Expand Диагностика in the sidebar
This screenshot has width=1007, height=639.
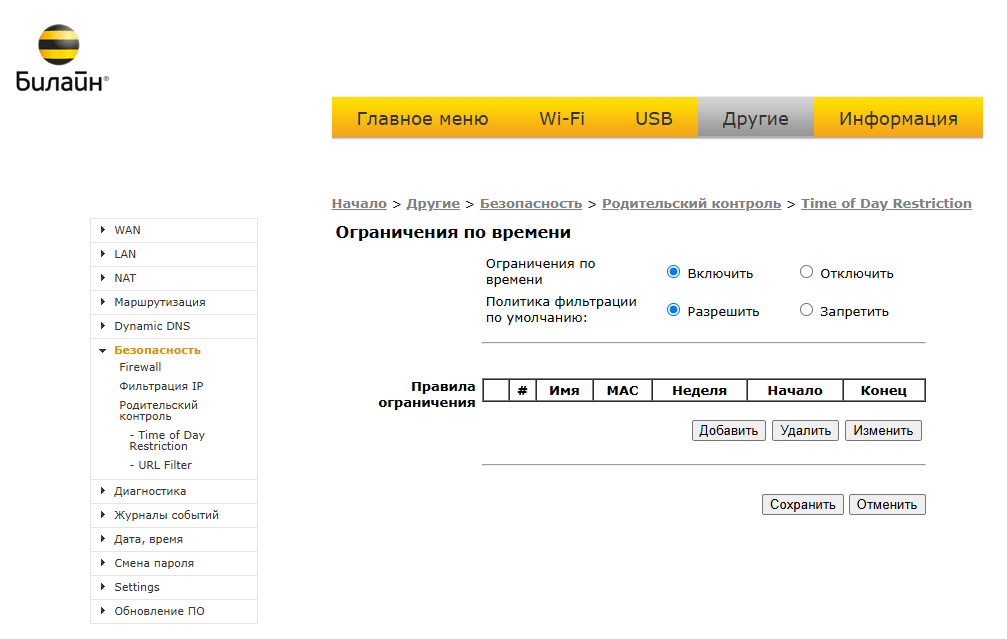click(103, 491)
